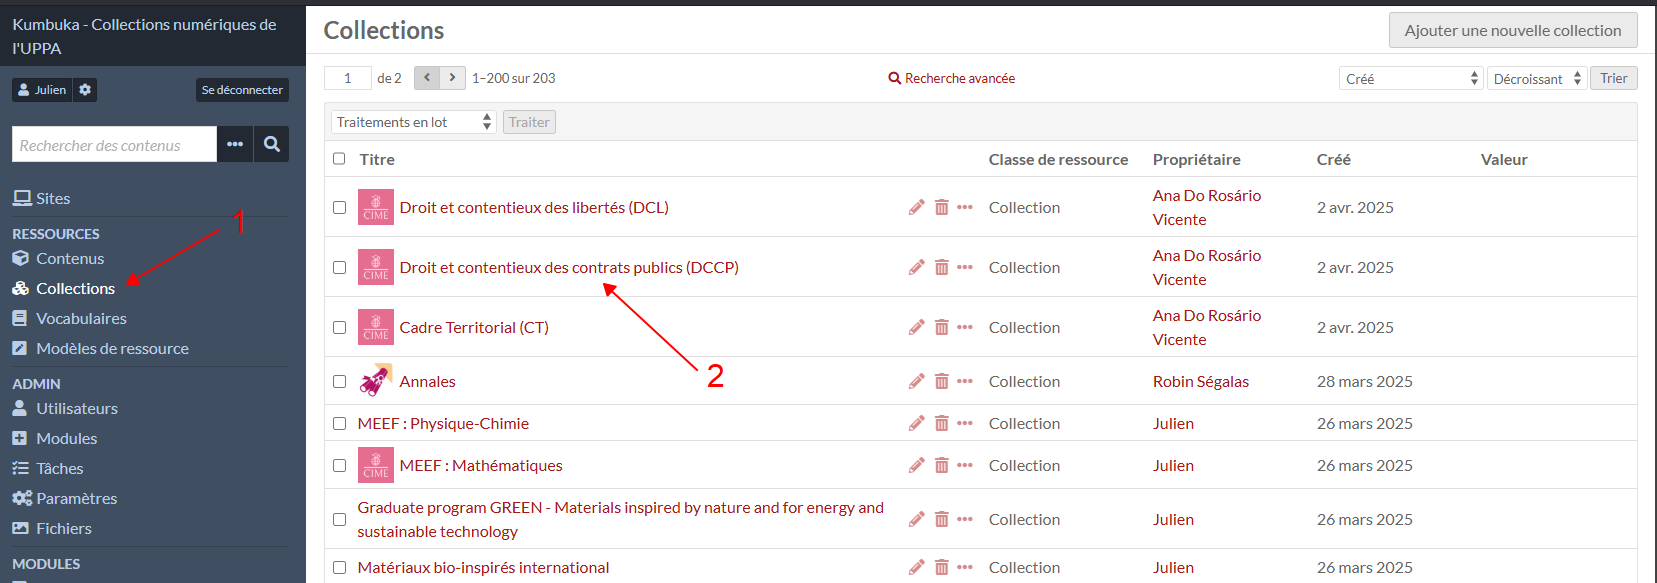Viewport: 1657px width, 583px height.
Task: Open the Annales collection thumbnail
Action: pos(375,381)
